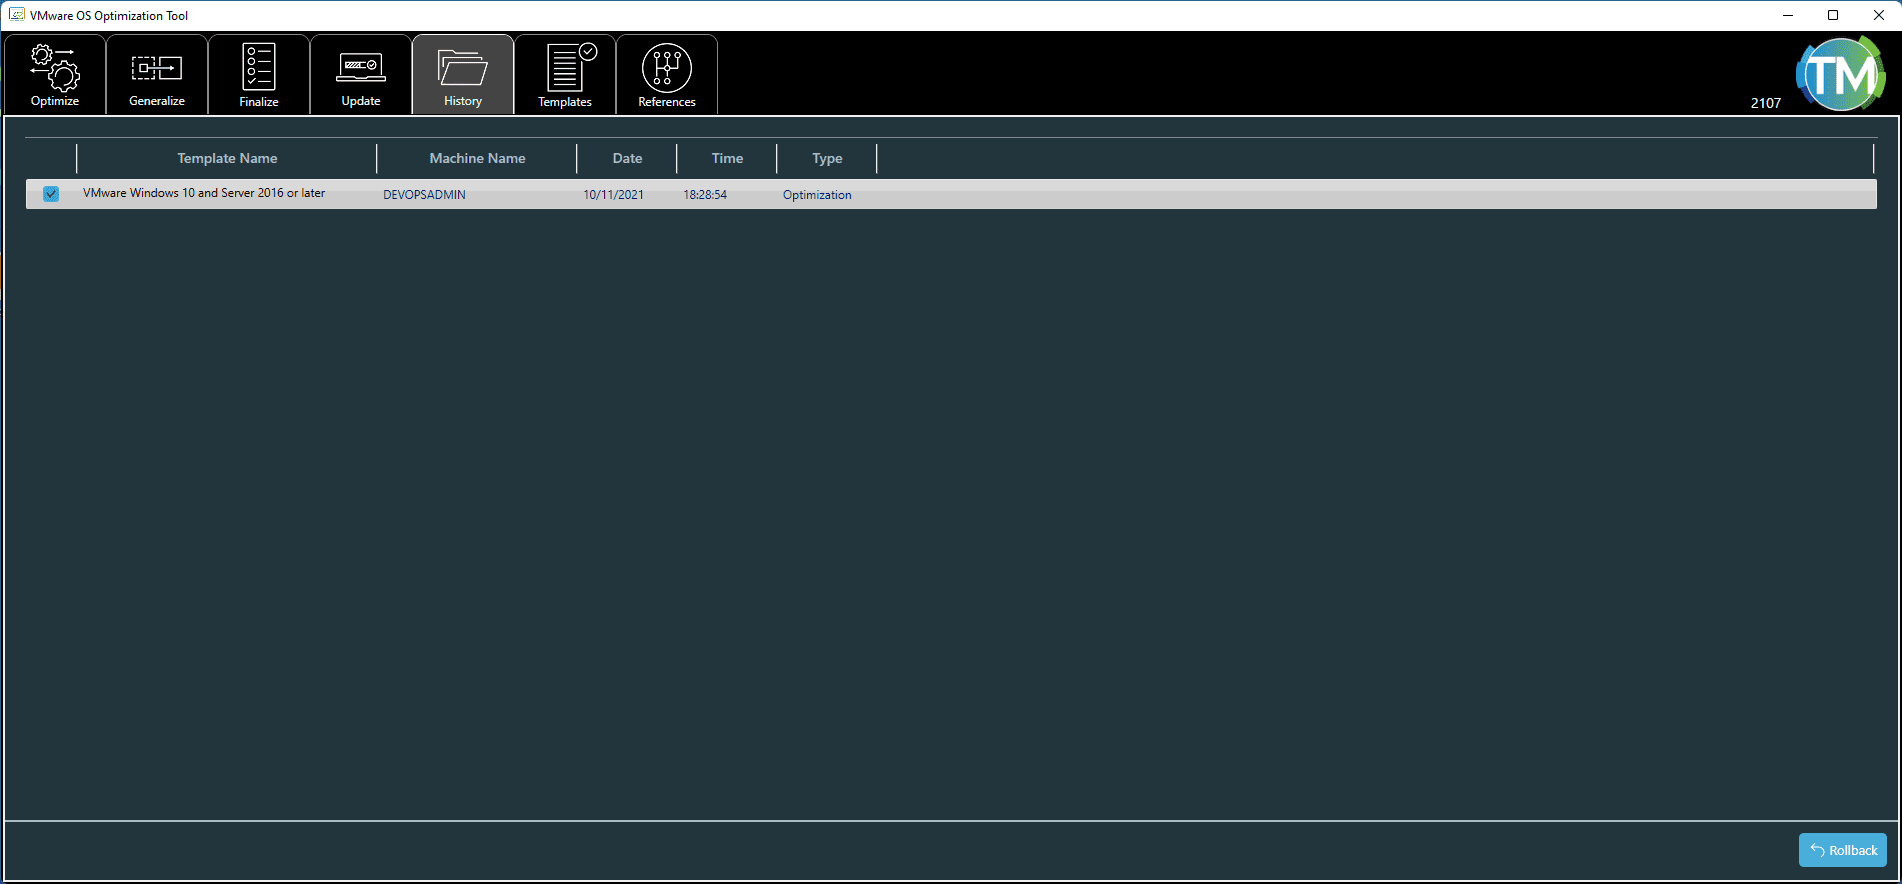The width and height of the screenshot is (1902, 884).
Task: Click the VMware app icon in title bar
Action: coord(16,15)
